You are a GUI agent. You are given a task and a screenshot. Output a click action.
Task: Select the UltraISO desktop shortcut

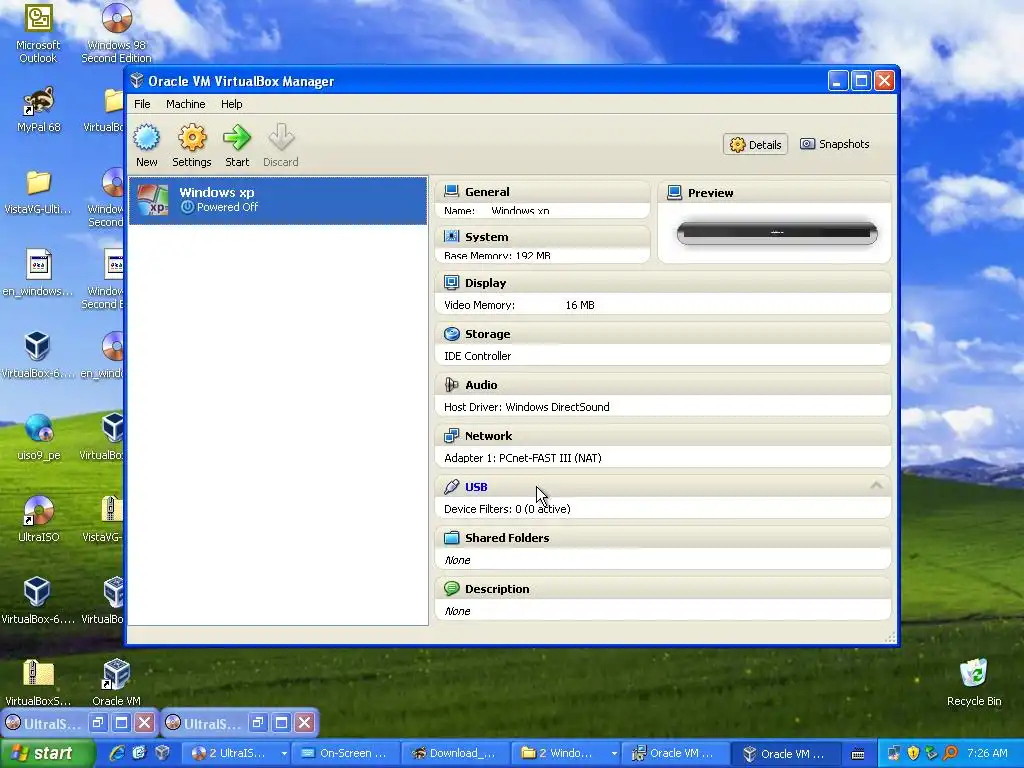[38, 511]
